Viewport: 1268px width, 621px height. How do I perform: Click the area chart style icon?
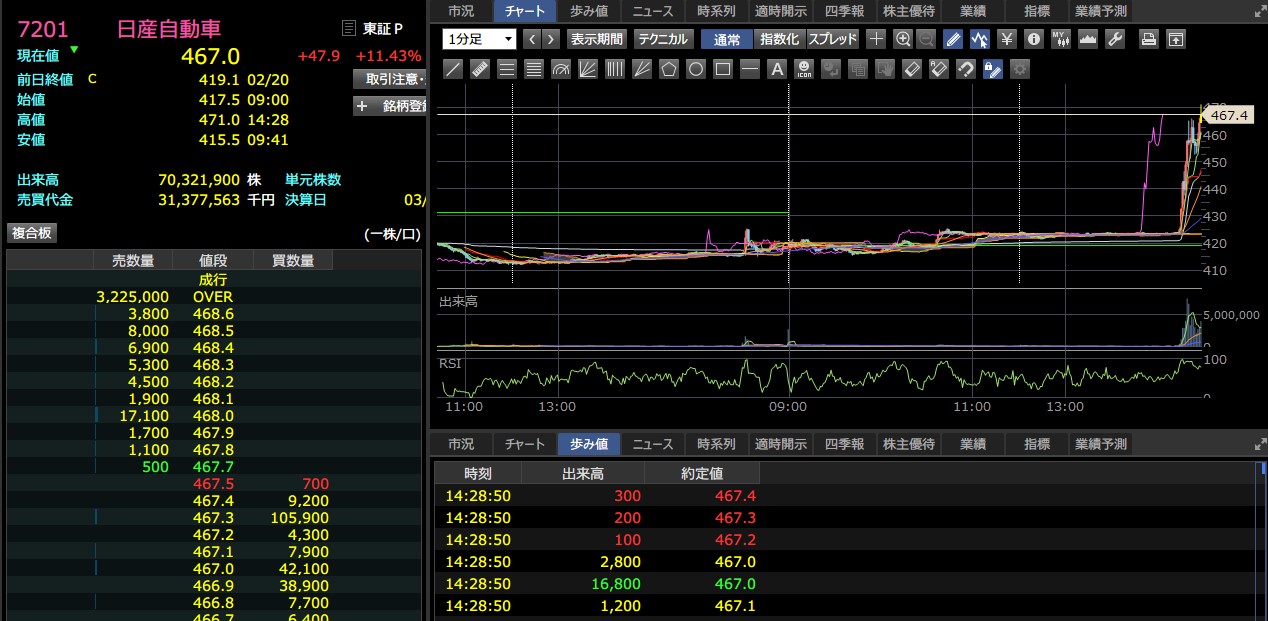(x=1088, y=39)
